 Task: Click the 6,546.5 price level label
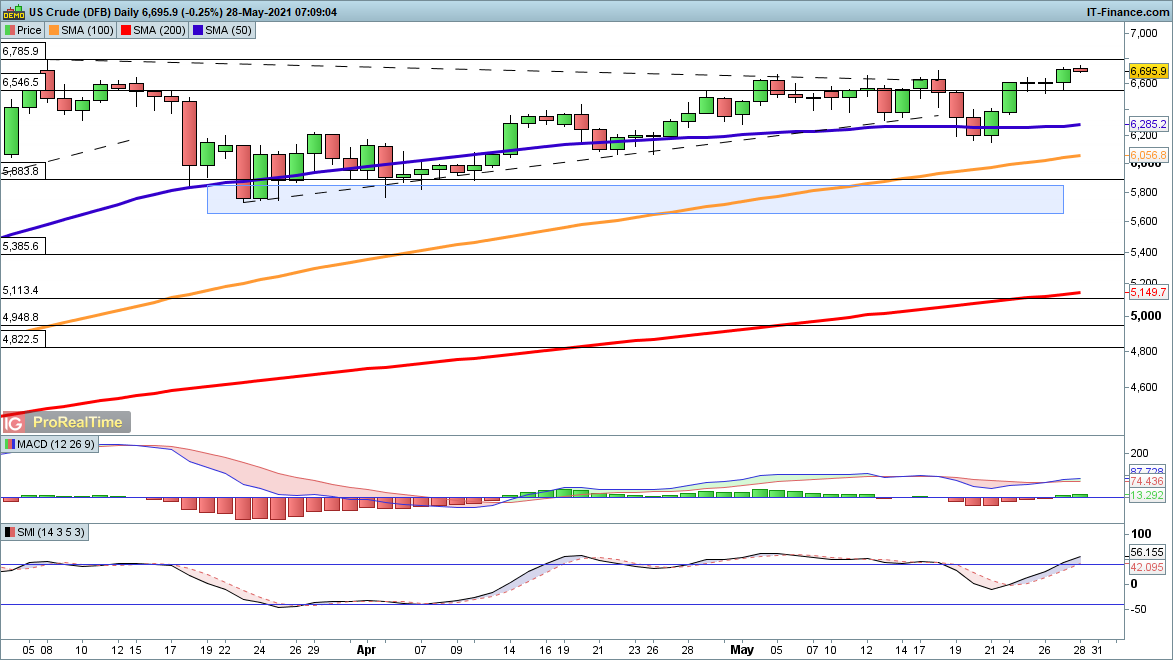pyautogui.click(x=21, y=82)
